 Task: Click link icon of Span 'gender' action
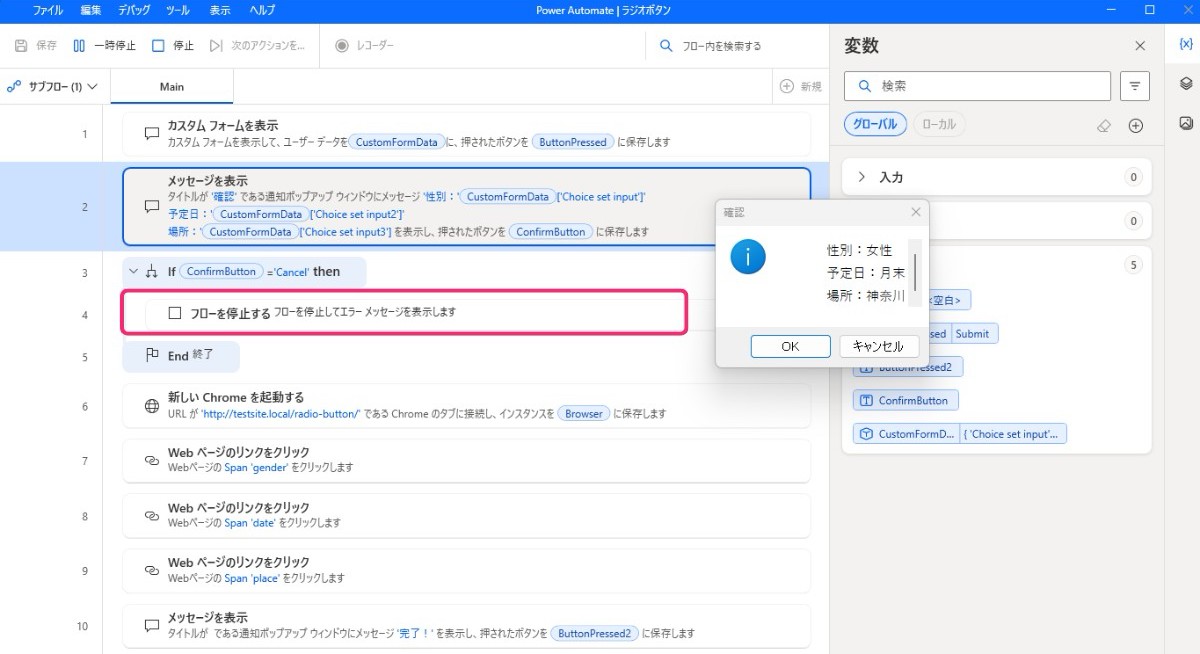coord(152,460)
